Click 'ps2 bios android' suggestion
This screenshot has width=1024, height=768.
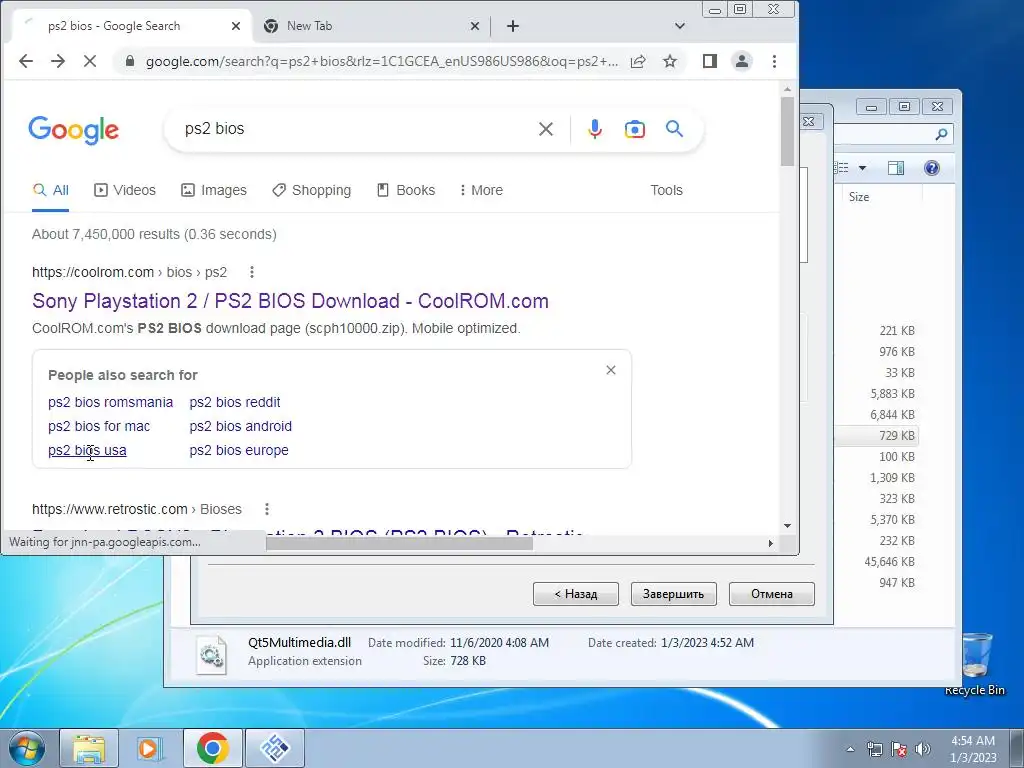(x=240, y=426)
